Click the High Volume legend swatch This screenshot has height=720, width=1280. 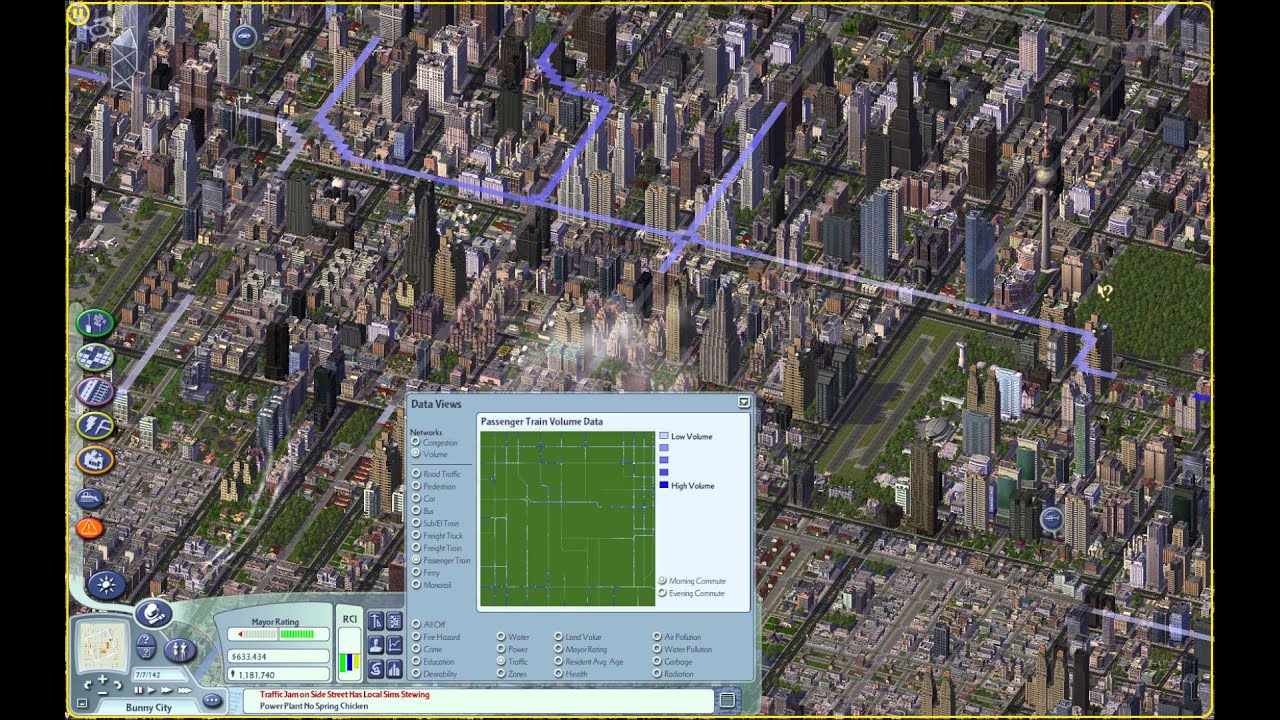(664, 485)
